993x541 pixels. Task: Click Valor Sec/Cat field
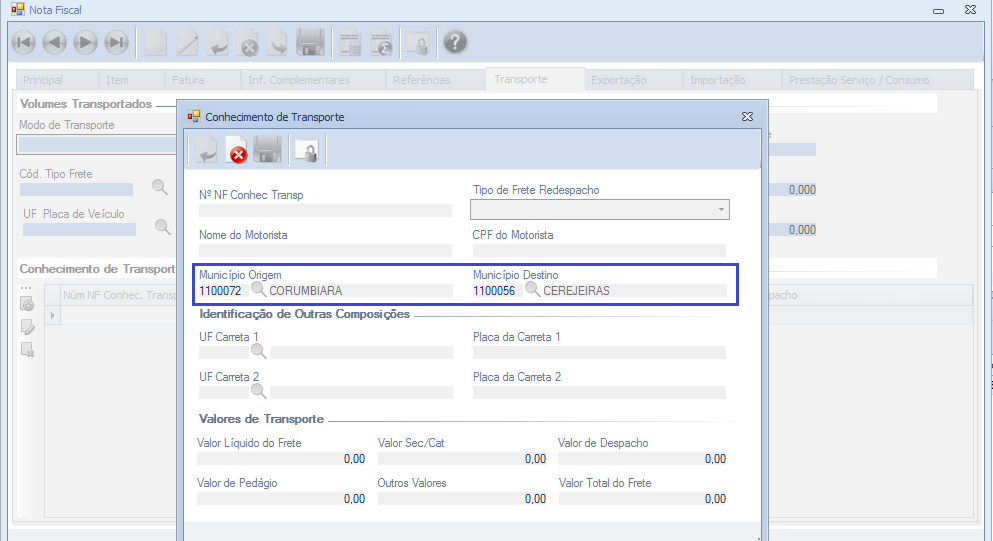coord(462,459)
